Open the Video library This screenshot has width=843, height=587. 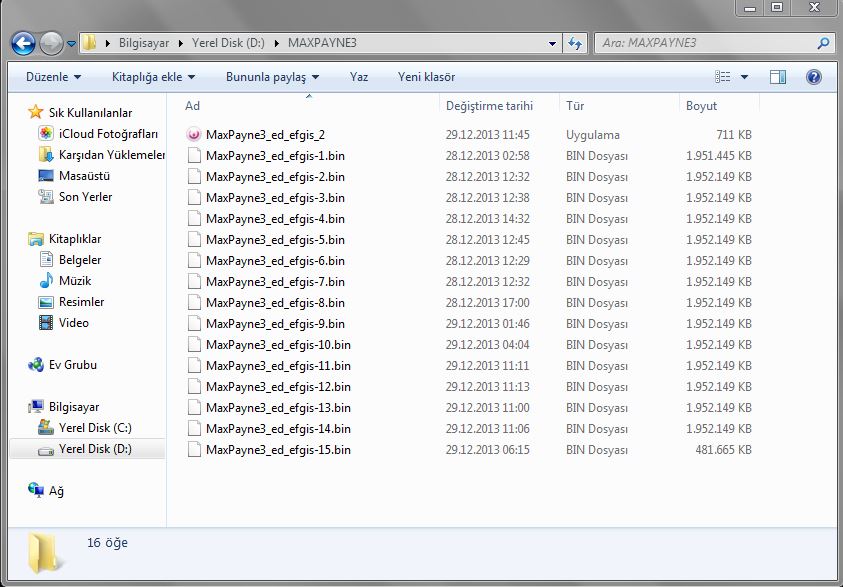click(x=64, y=323)
